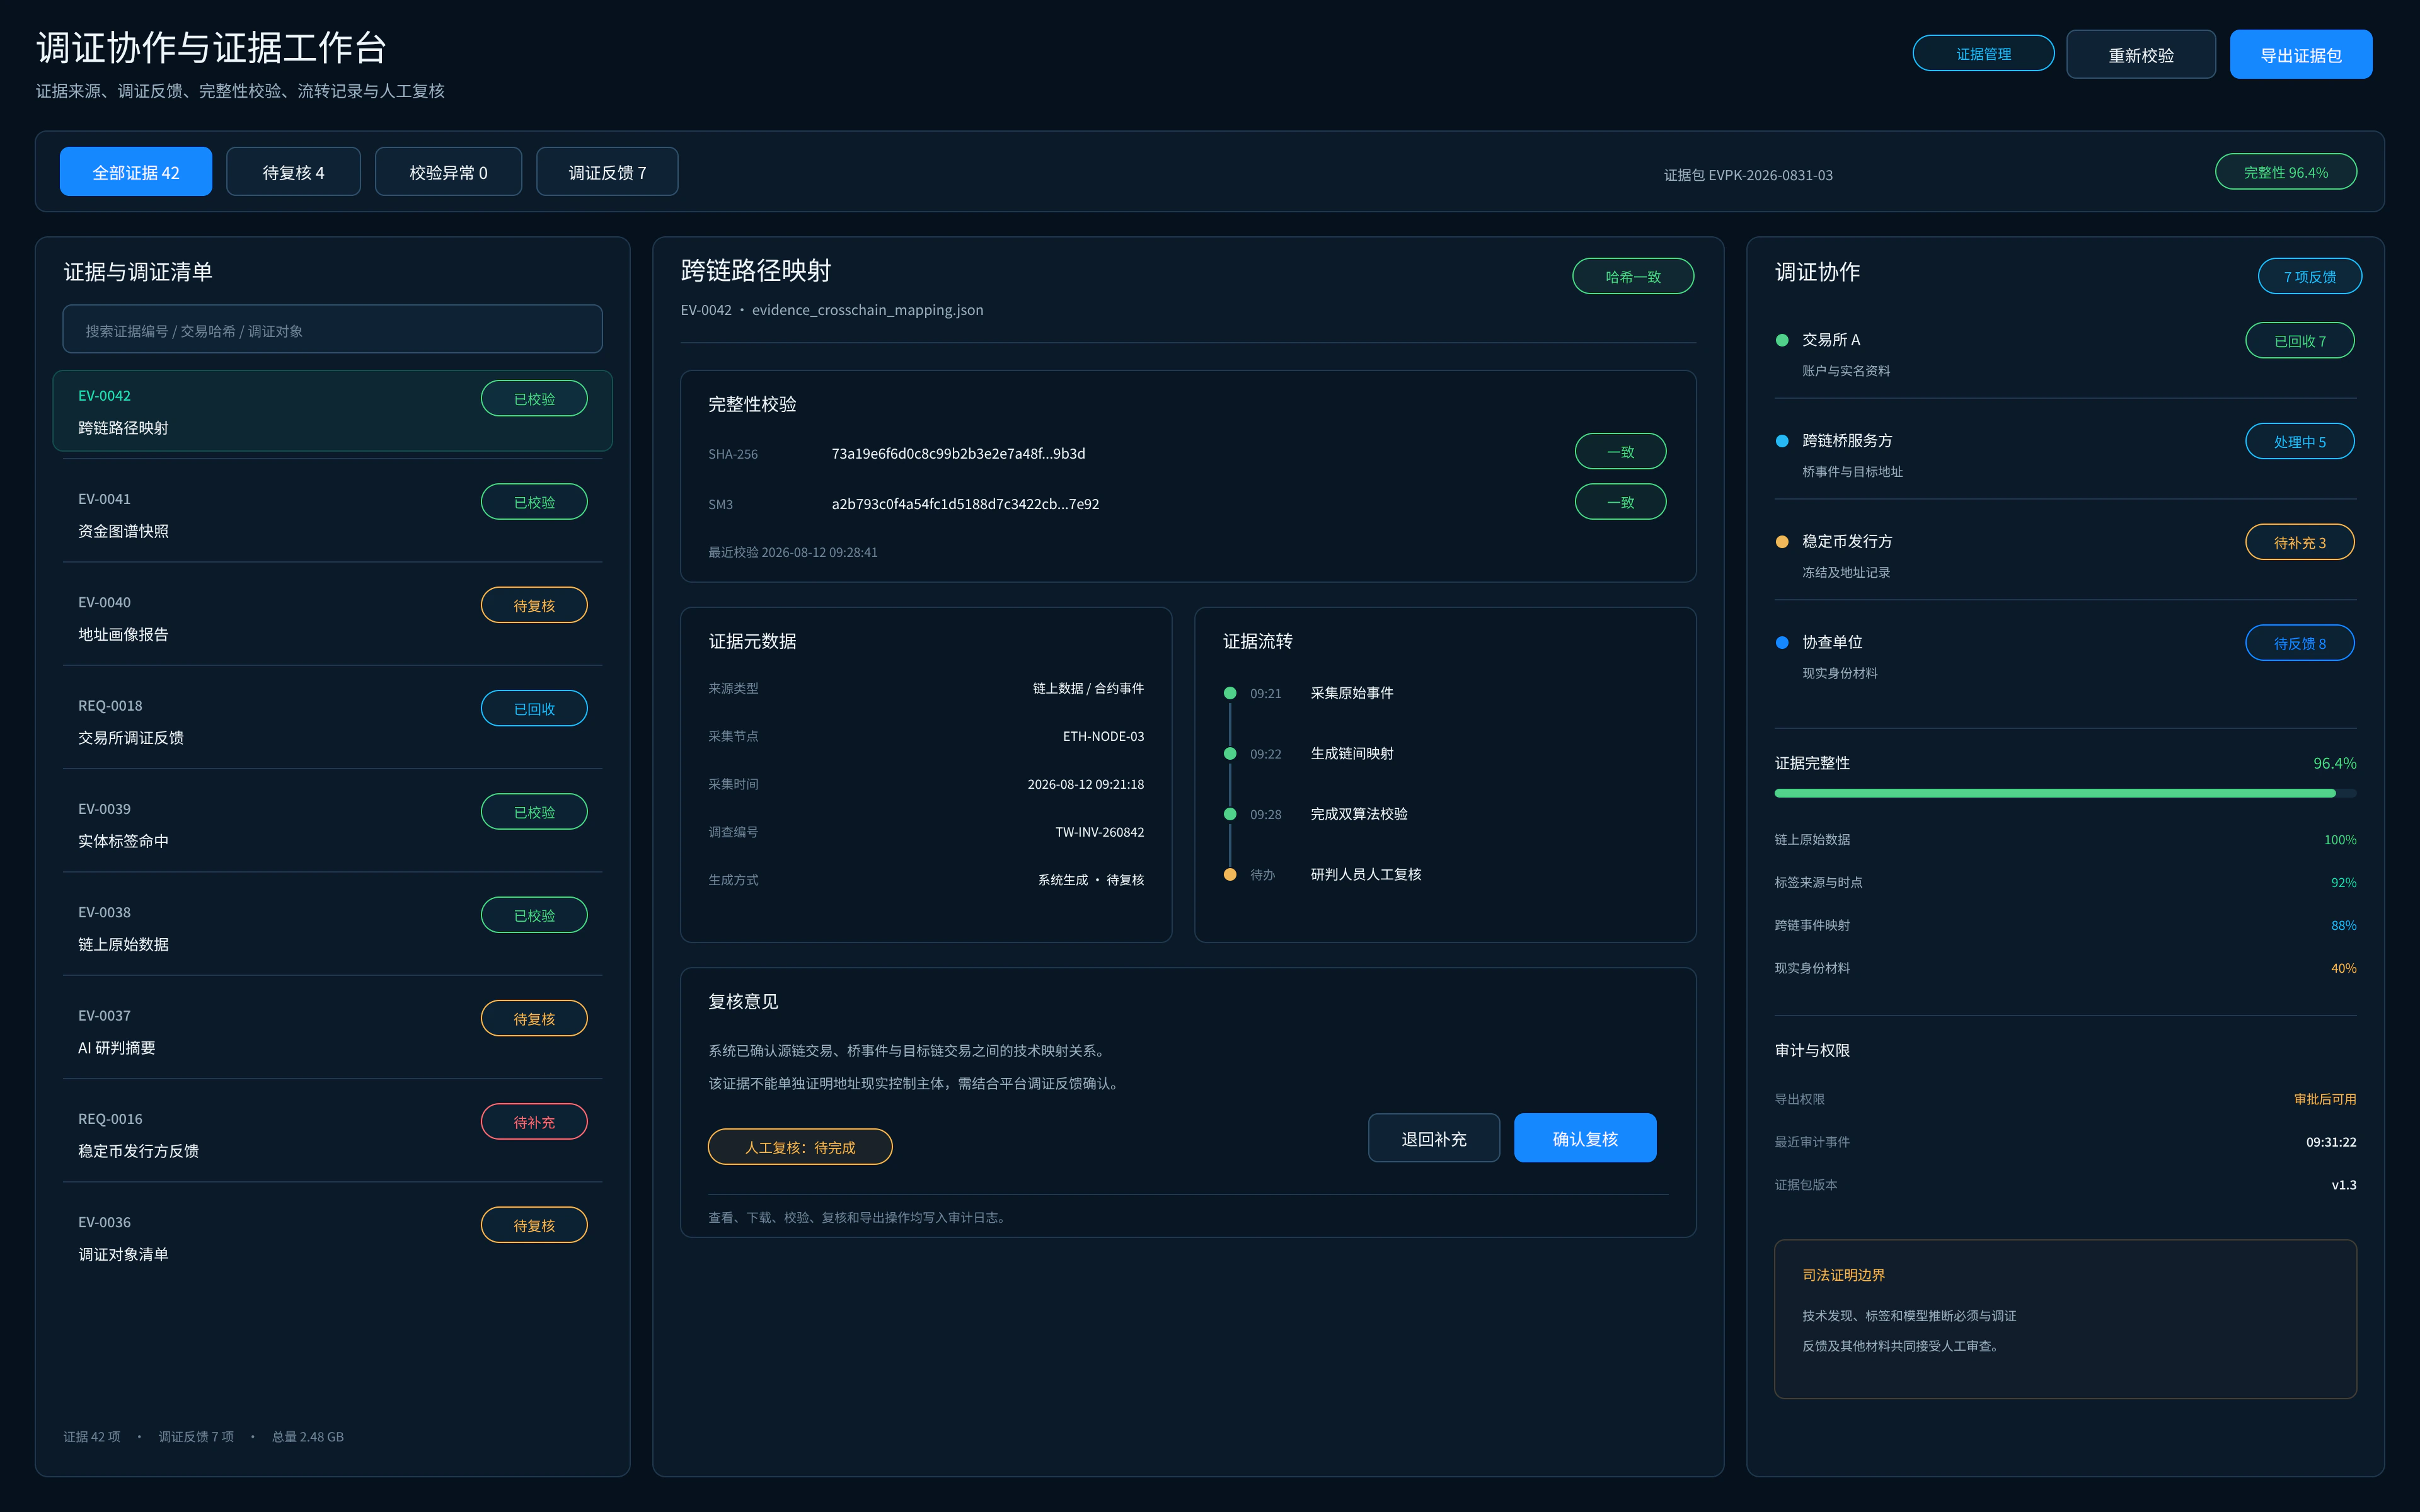The image size is (2420, 1512).
Task: Click the 待反馈 8 badge for 协查单位
Action: pos(2299,644)
